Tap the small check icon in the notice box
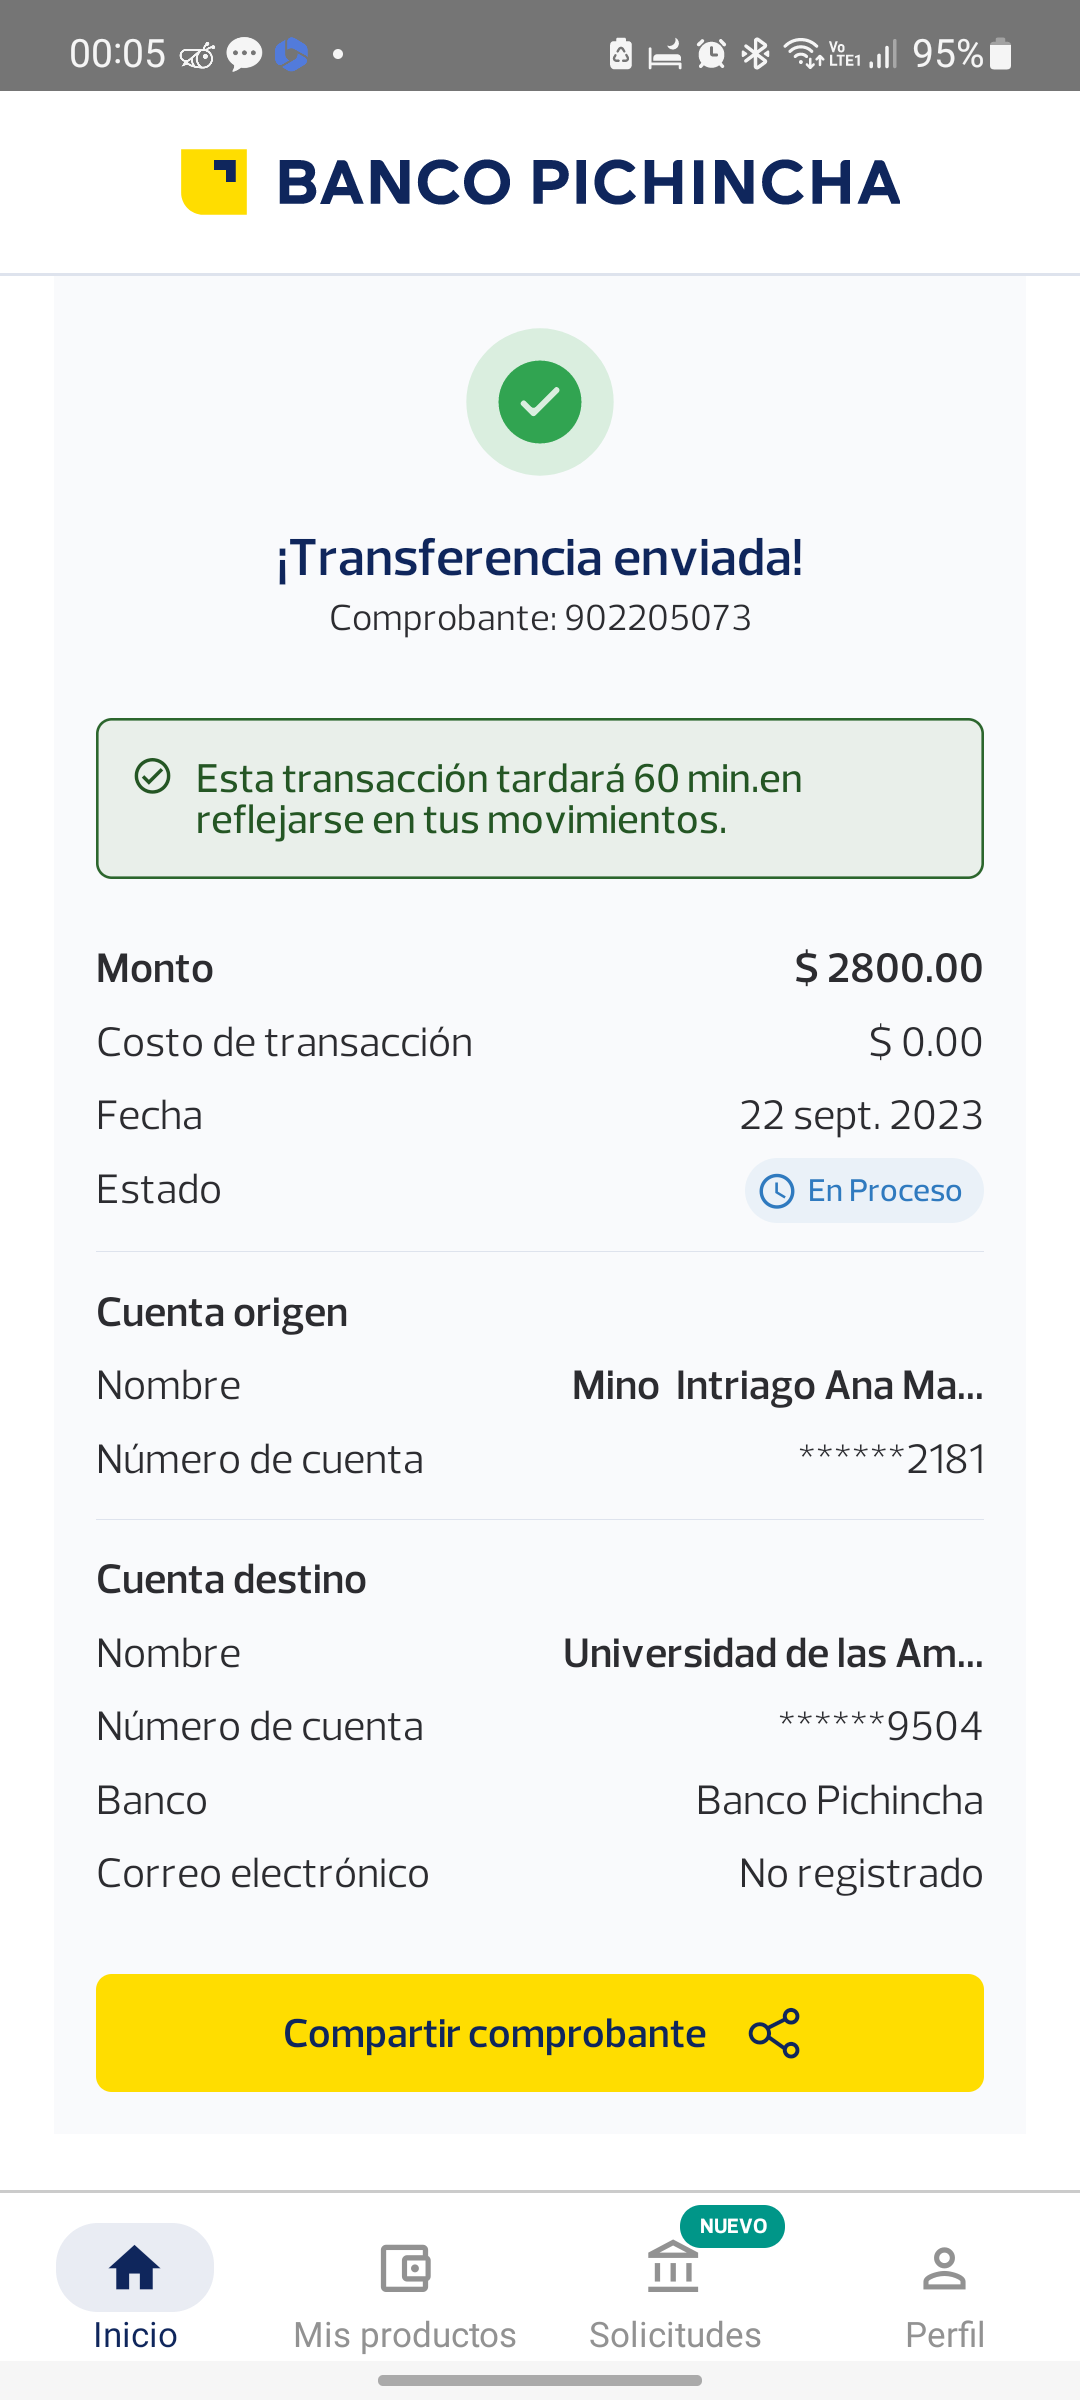The width and height of the screenshot is (1080, 2400). (x=153, y=776)
